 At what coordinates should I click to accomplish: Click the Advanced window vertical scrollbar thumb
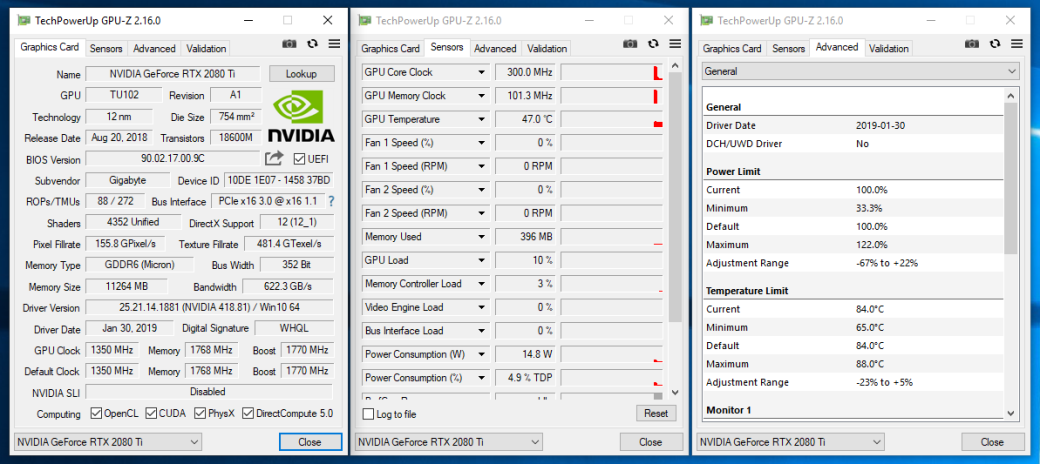pos(1011,179)
